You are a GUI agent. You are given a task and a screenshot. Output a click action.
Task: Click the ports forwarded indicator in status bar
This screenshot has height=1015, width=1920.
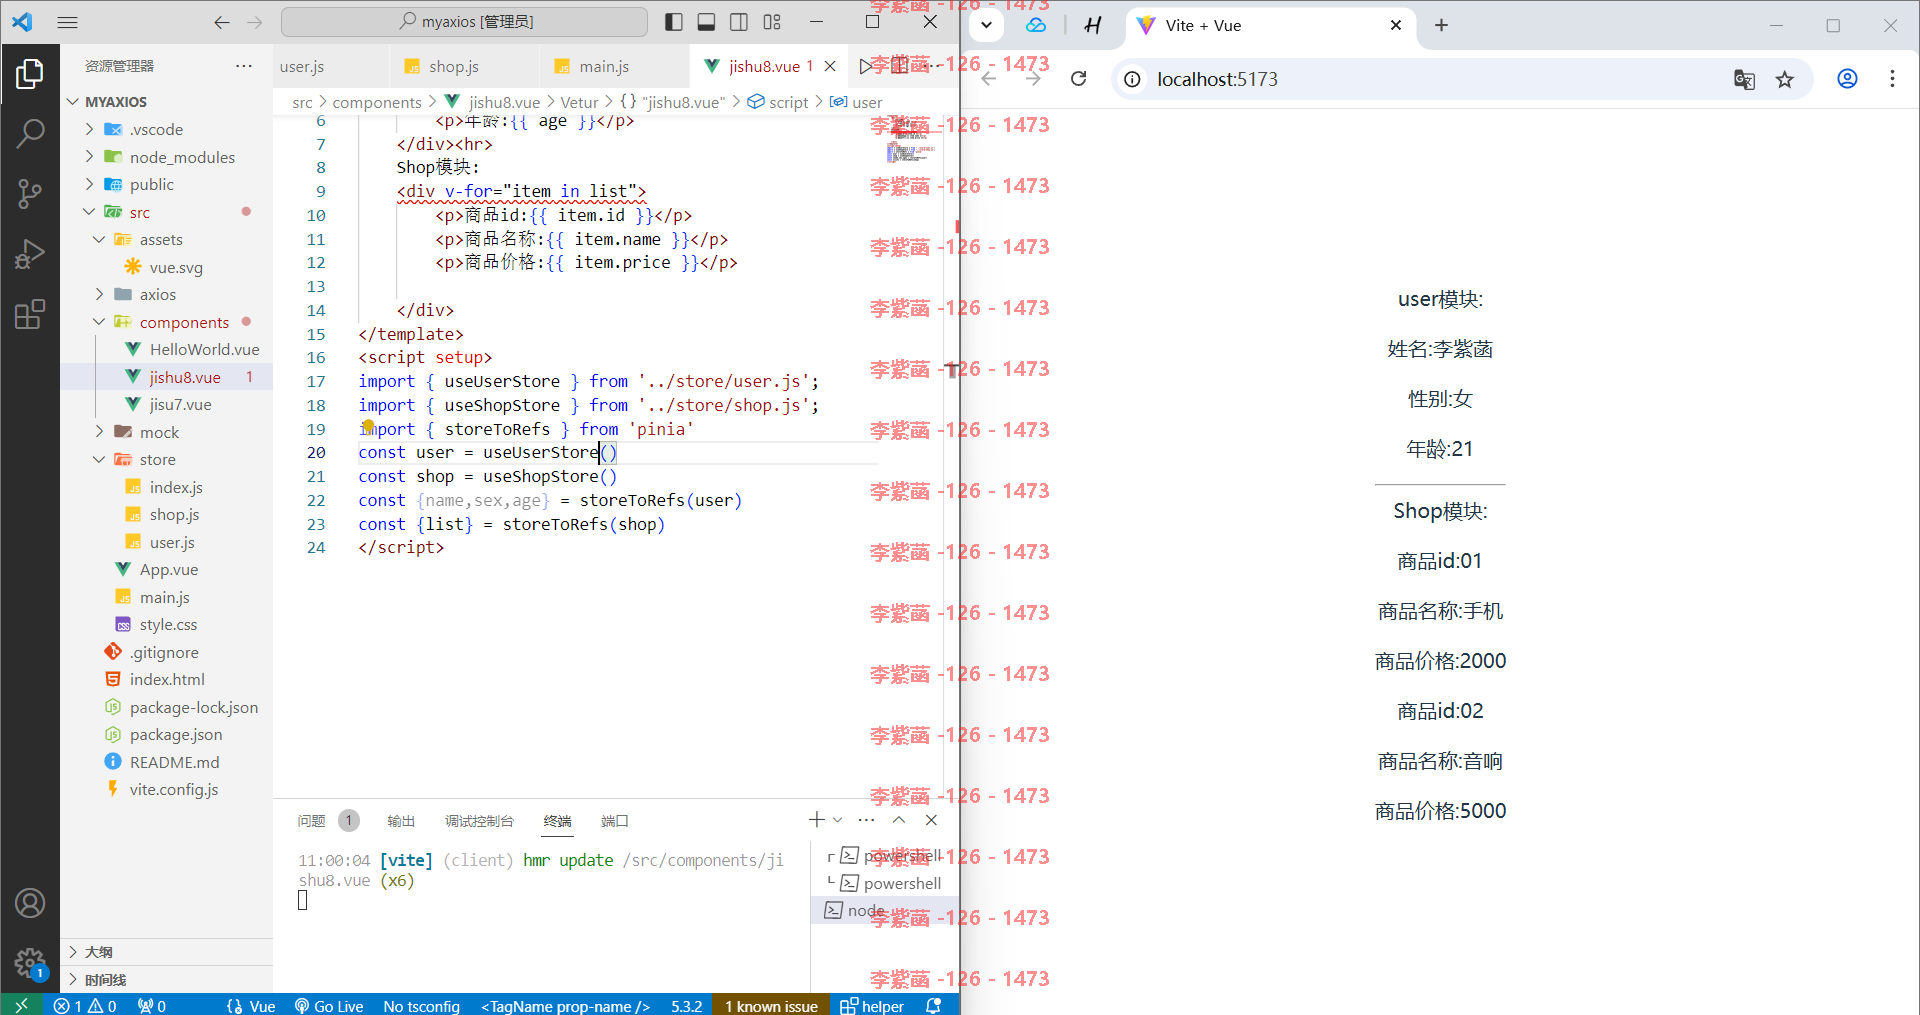tap(152, 1005)
